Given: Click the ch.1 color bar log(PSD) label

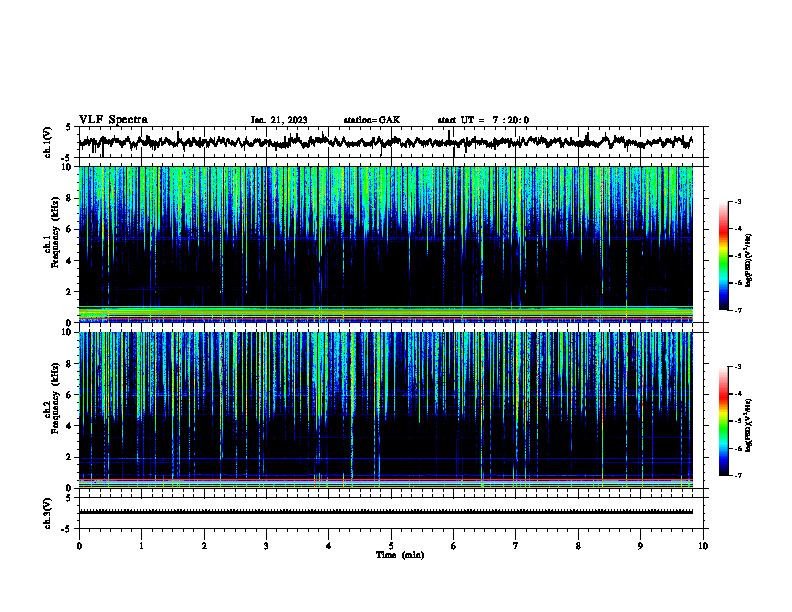Looking at the screenshot, I should tap(748, 261).
